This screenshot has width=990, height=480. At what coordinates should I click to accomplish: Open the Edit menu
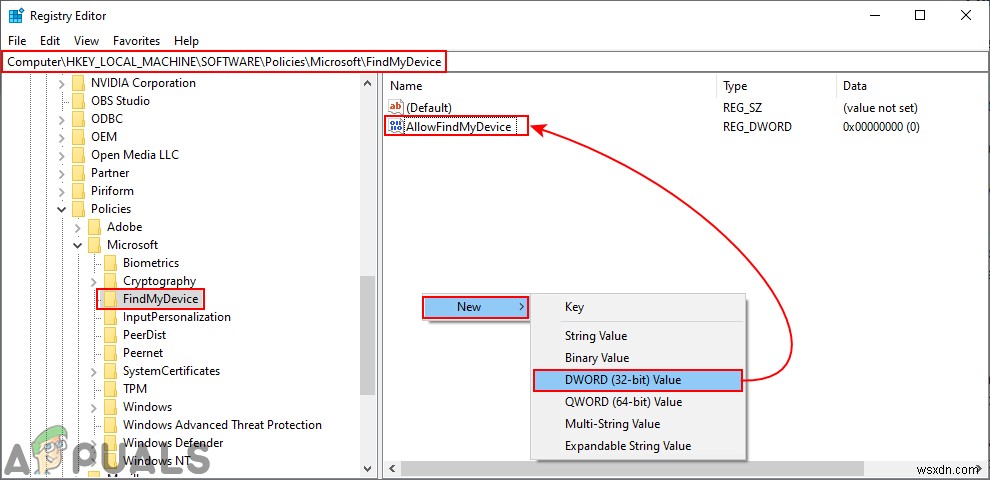pyautogui.click(x=50, y=40)
